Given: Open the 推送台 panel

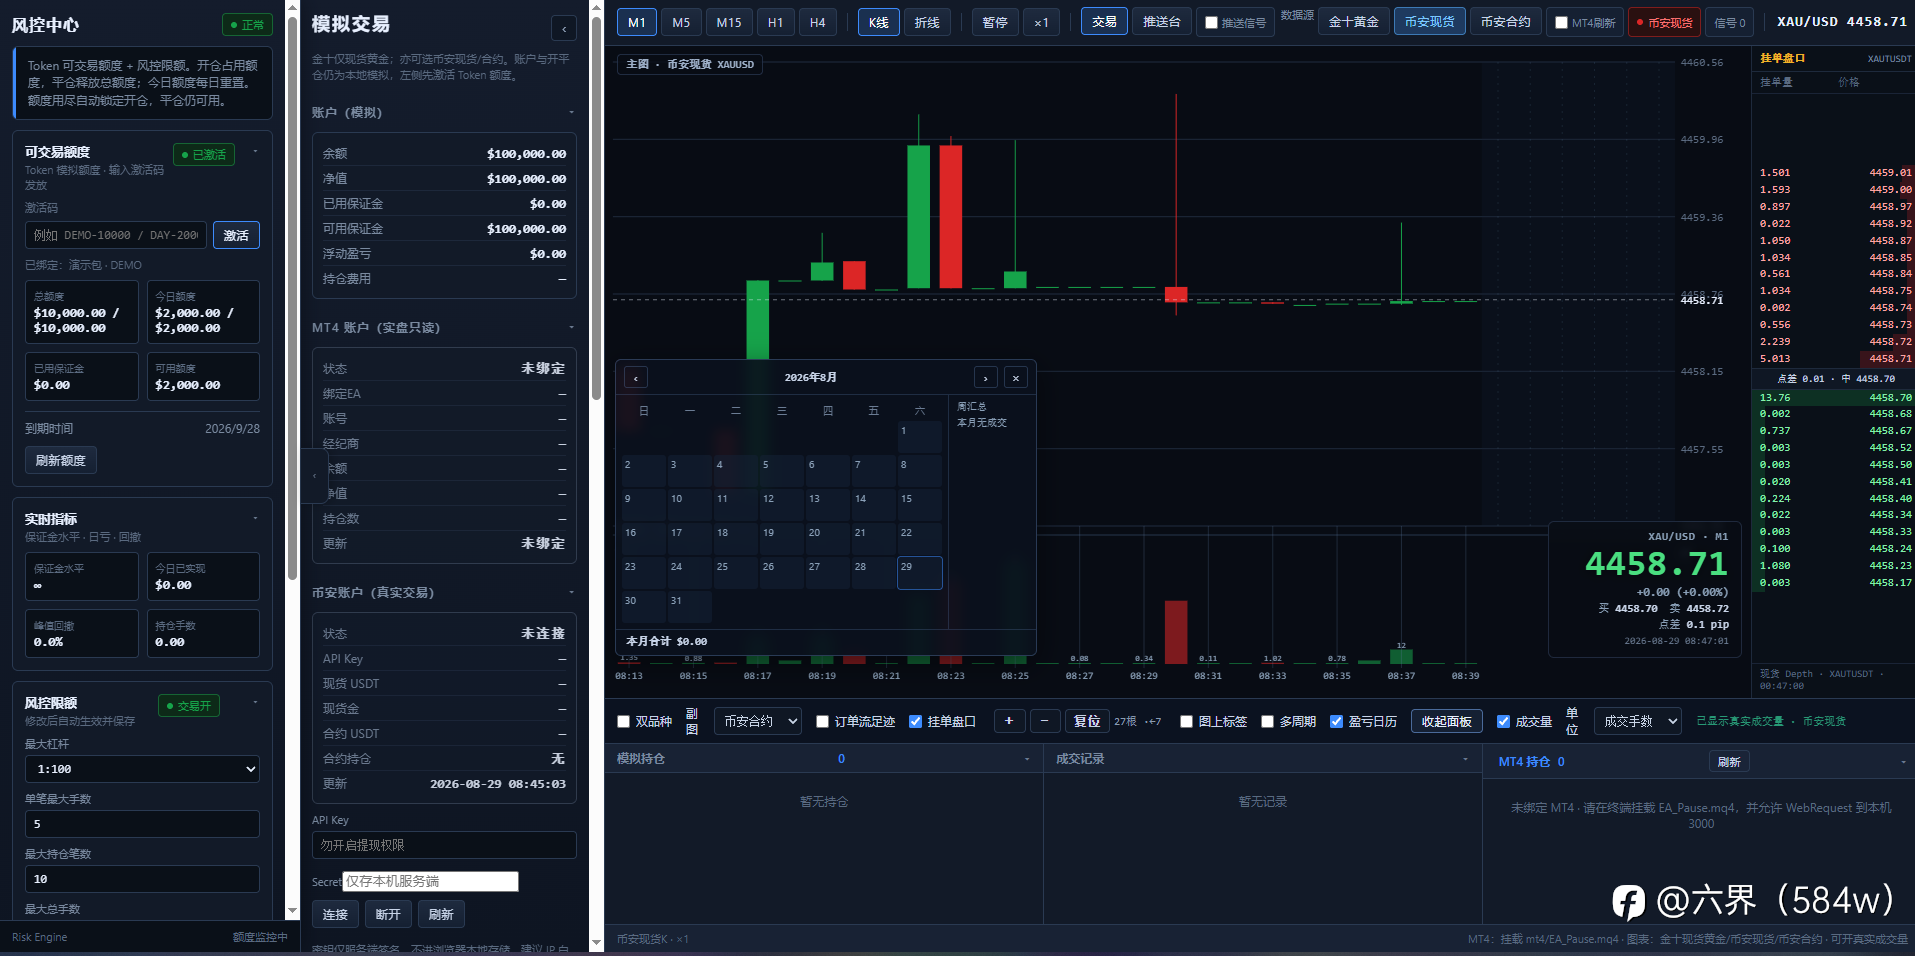Looking at the screenshot, I should [1161, 22].
